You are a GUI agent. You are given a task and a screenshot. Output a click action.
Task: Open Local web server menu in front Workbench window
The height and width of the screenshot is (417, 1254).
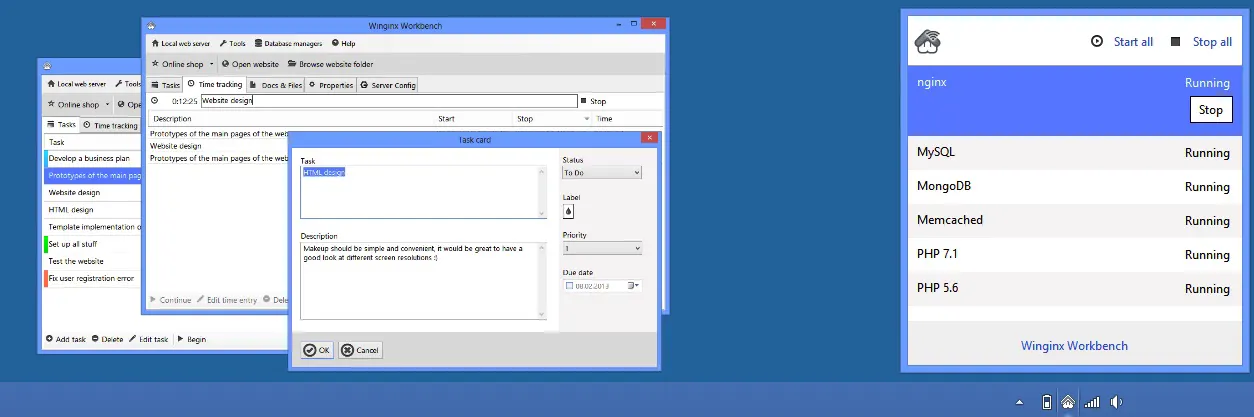181,44
